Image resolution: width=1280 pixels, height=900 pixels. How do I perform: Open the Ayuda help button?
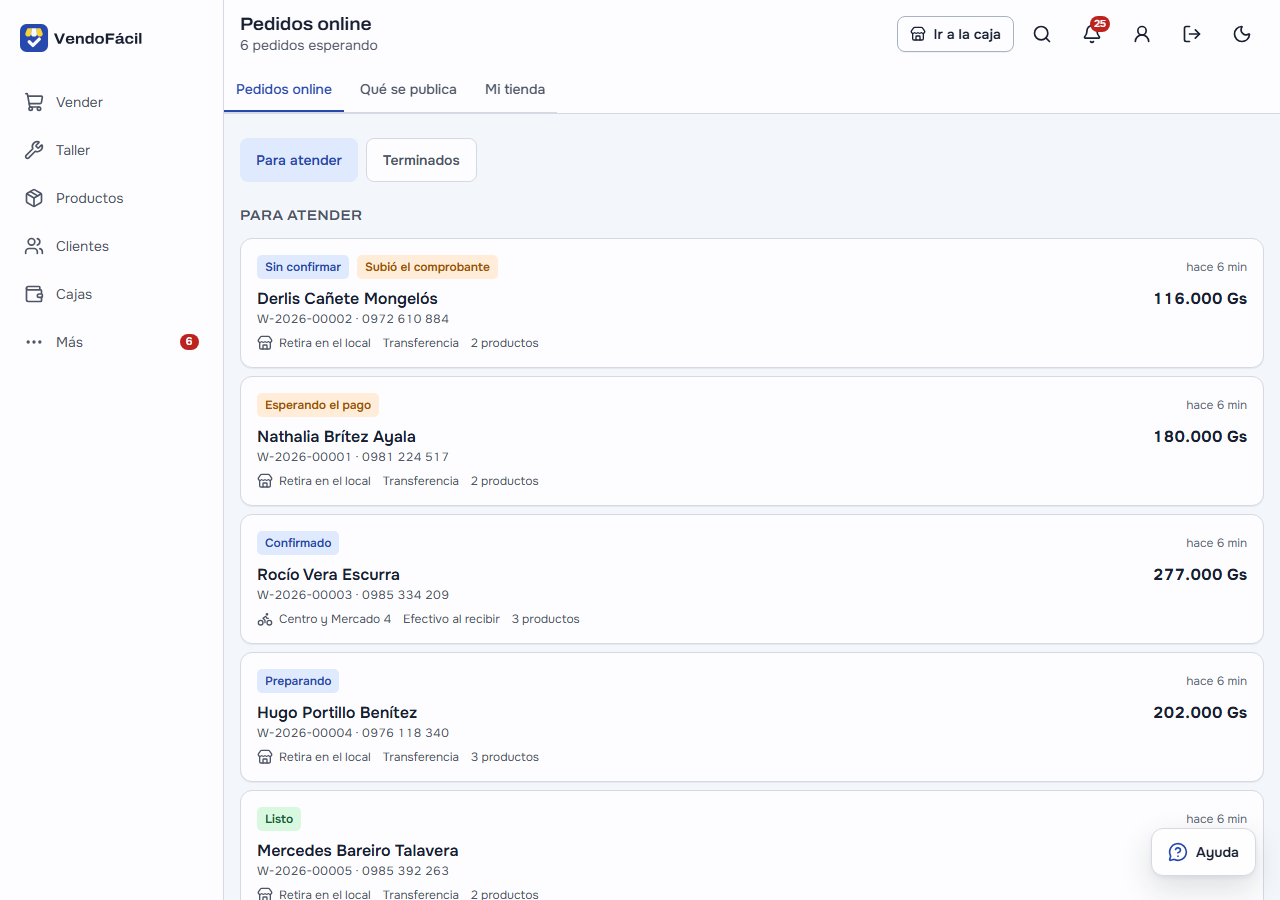coord(1203,852)
